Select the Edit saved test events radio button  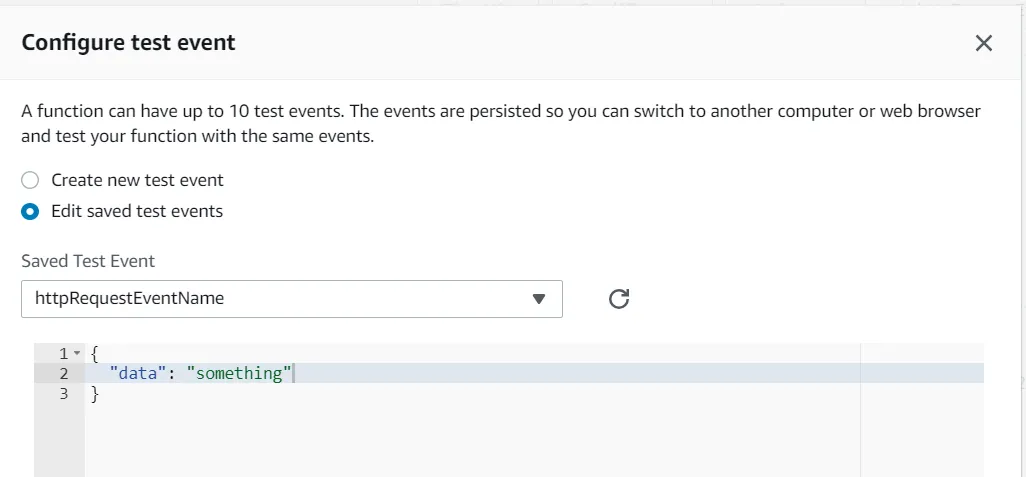point(31,211)
